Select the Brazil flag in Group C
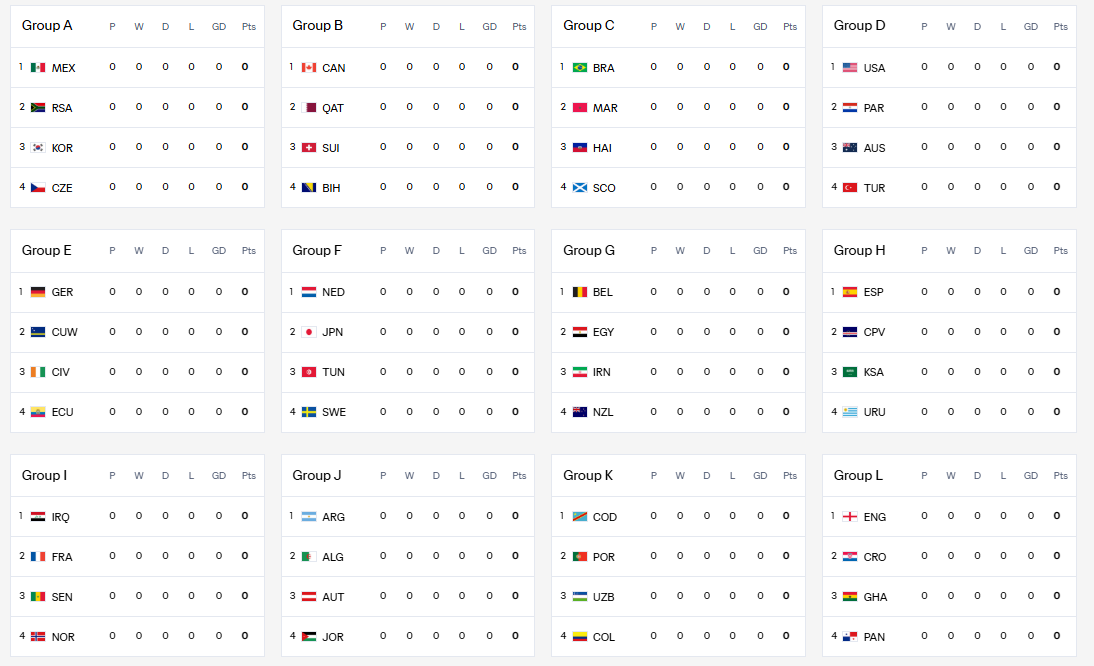The width and height of the screenshot is (1094, 666). coord(580,68)
